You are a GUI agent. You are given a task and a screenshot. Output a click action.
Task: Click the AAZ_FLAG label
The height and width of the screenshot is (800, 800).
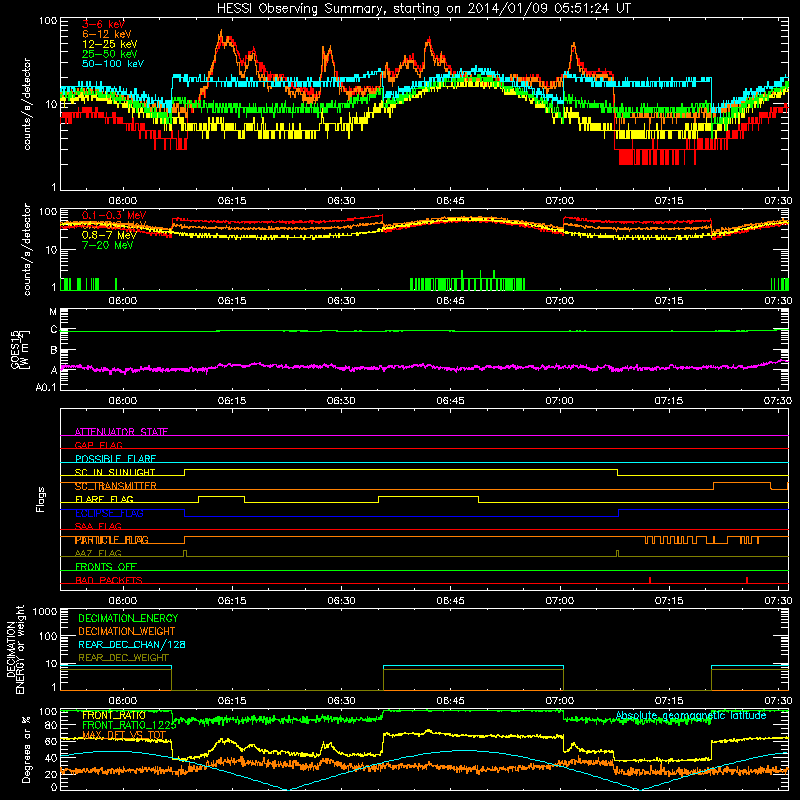[x=98, y=553]
